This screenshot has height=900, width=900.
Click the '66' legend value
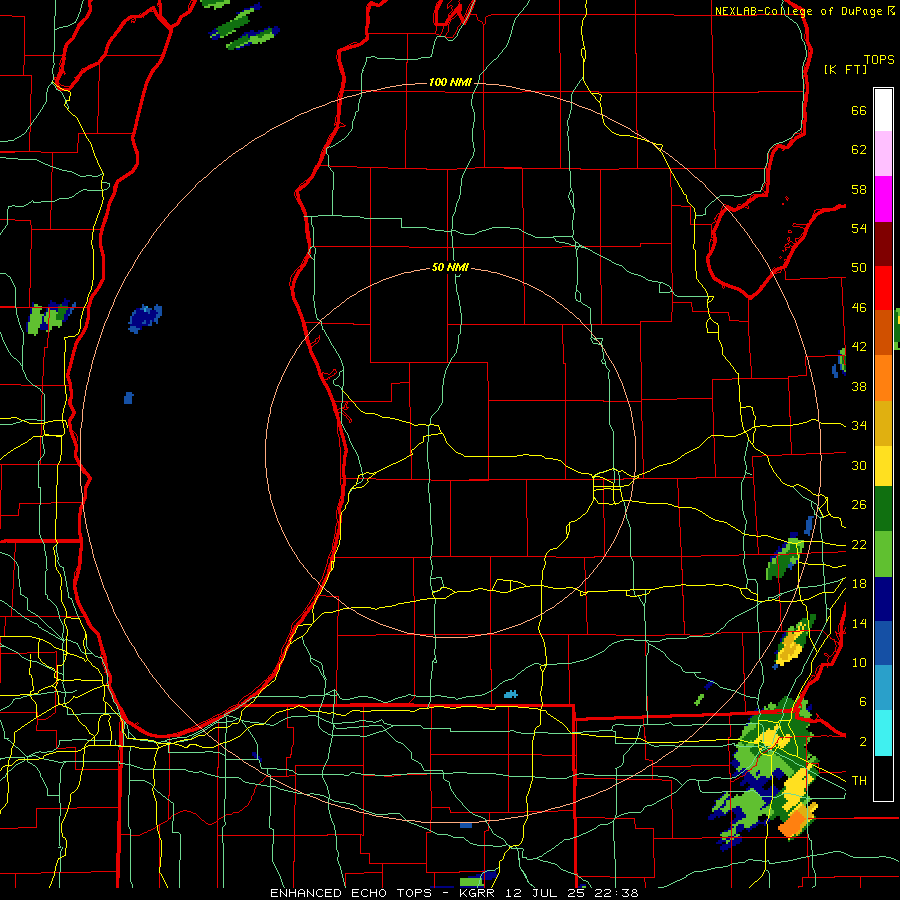tap(859, 110)
